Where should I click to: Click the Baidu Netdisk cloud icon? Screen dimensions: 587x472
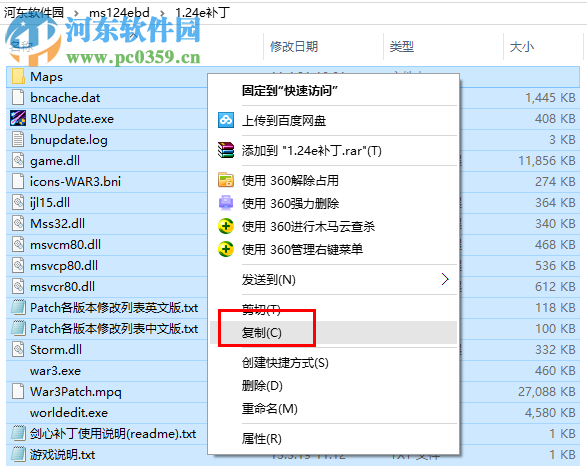point(226,120)
